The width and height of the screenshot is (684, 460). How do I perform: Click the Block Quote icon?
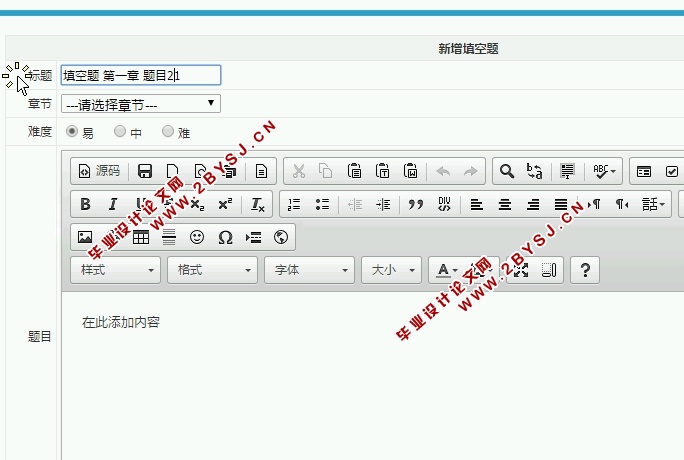tap(416, 204)
